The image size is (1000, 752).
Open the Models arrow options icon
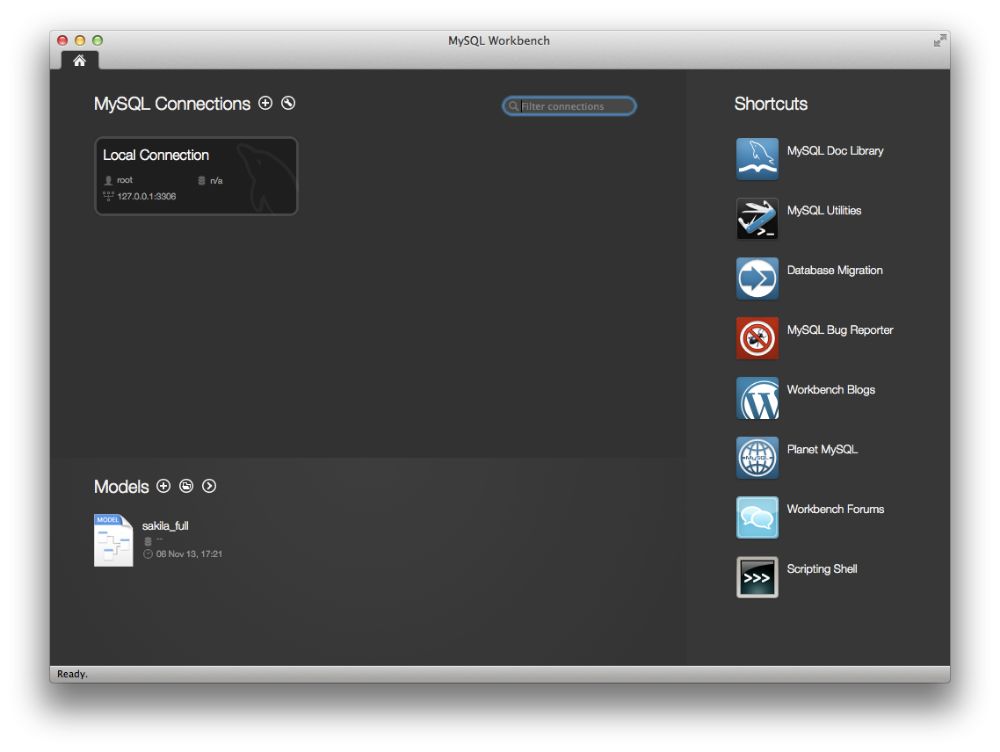pos(209,486)
